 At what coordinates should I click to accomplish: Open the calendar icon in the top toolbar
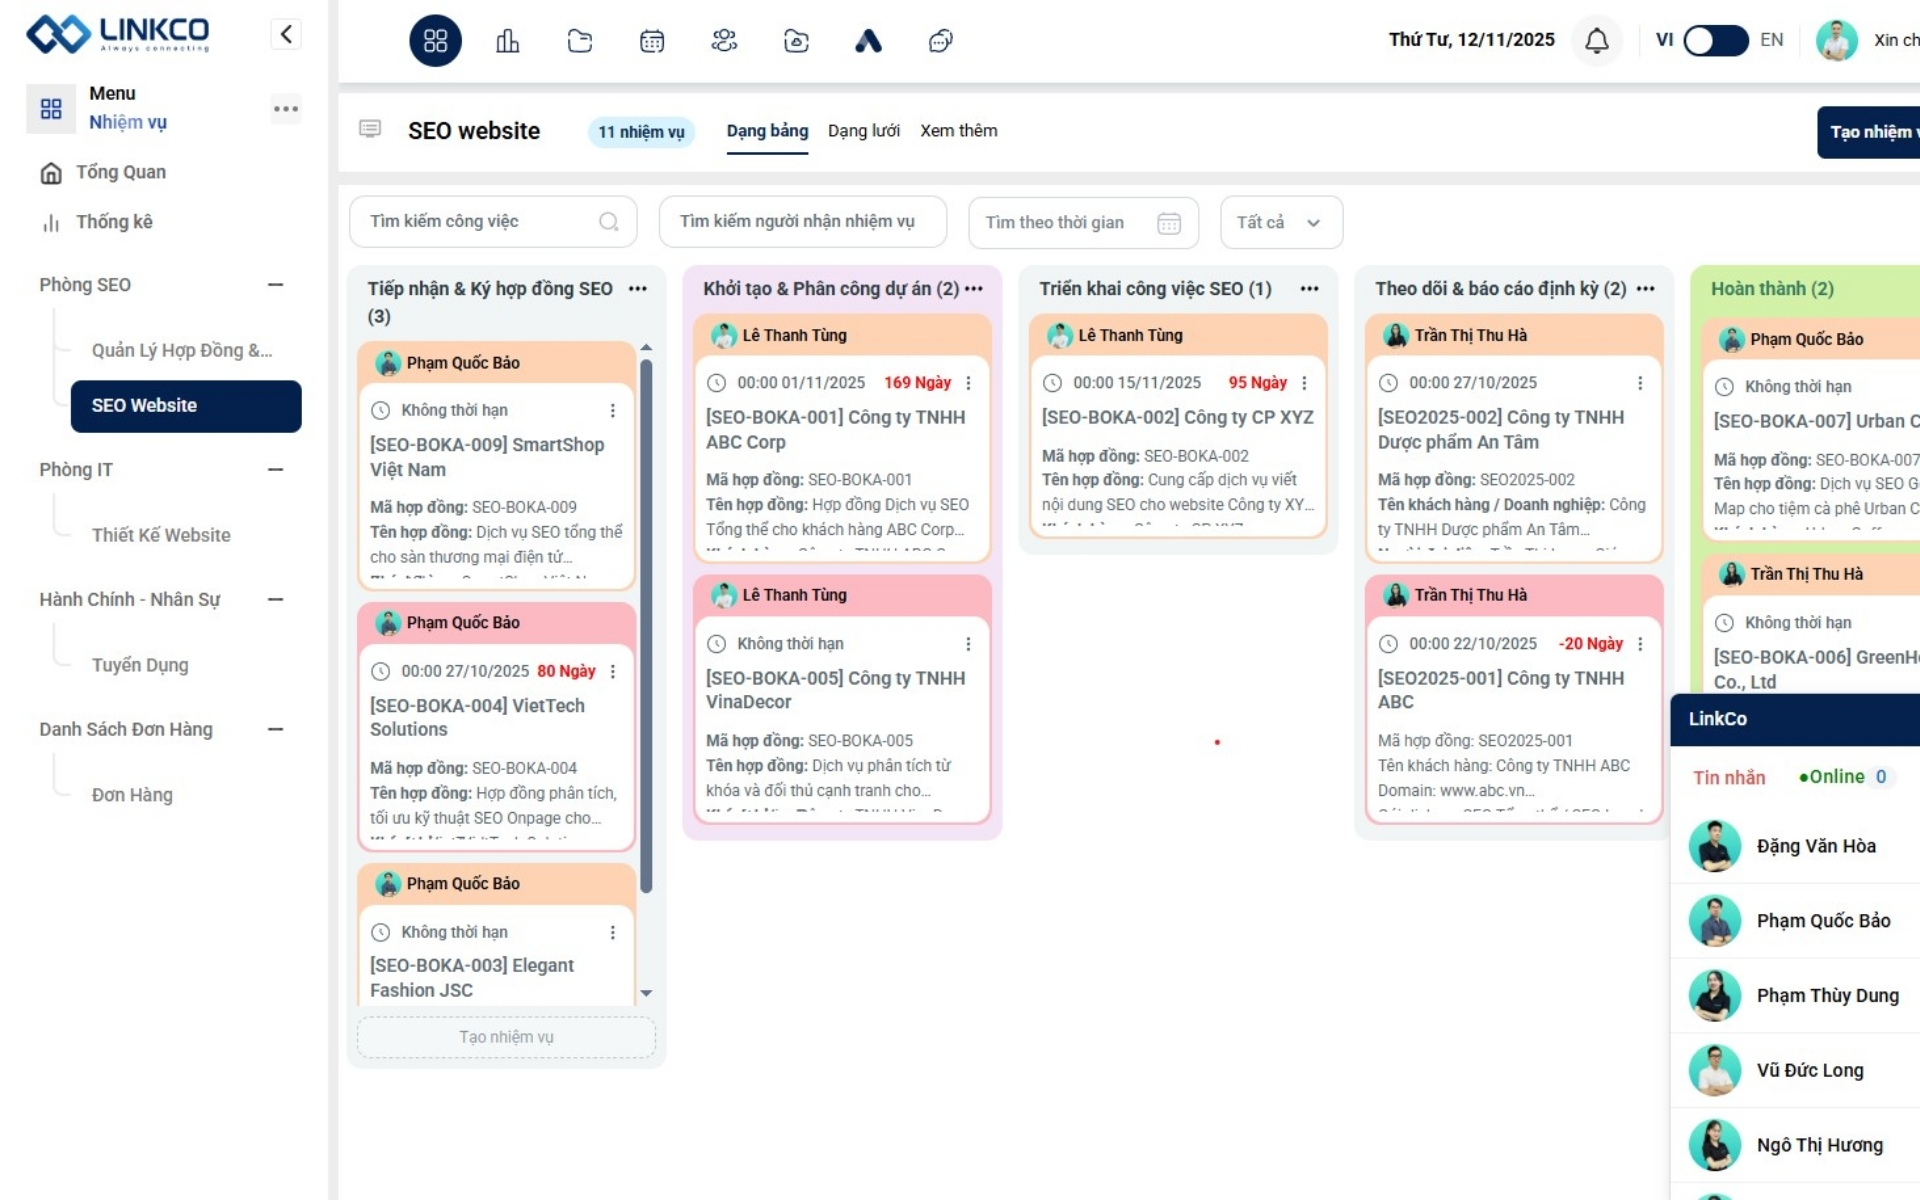click(x=651, y=41)
